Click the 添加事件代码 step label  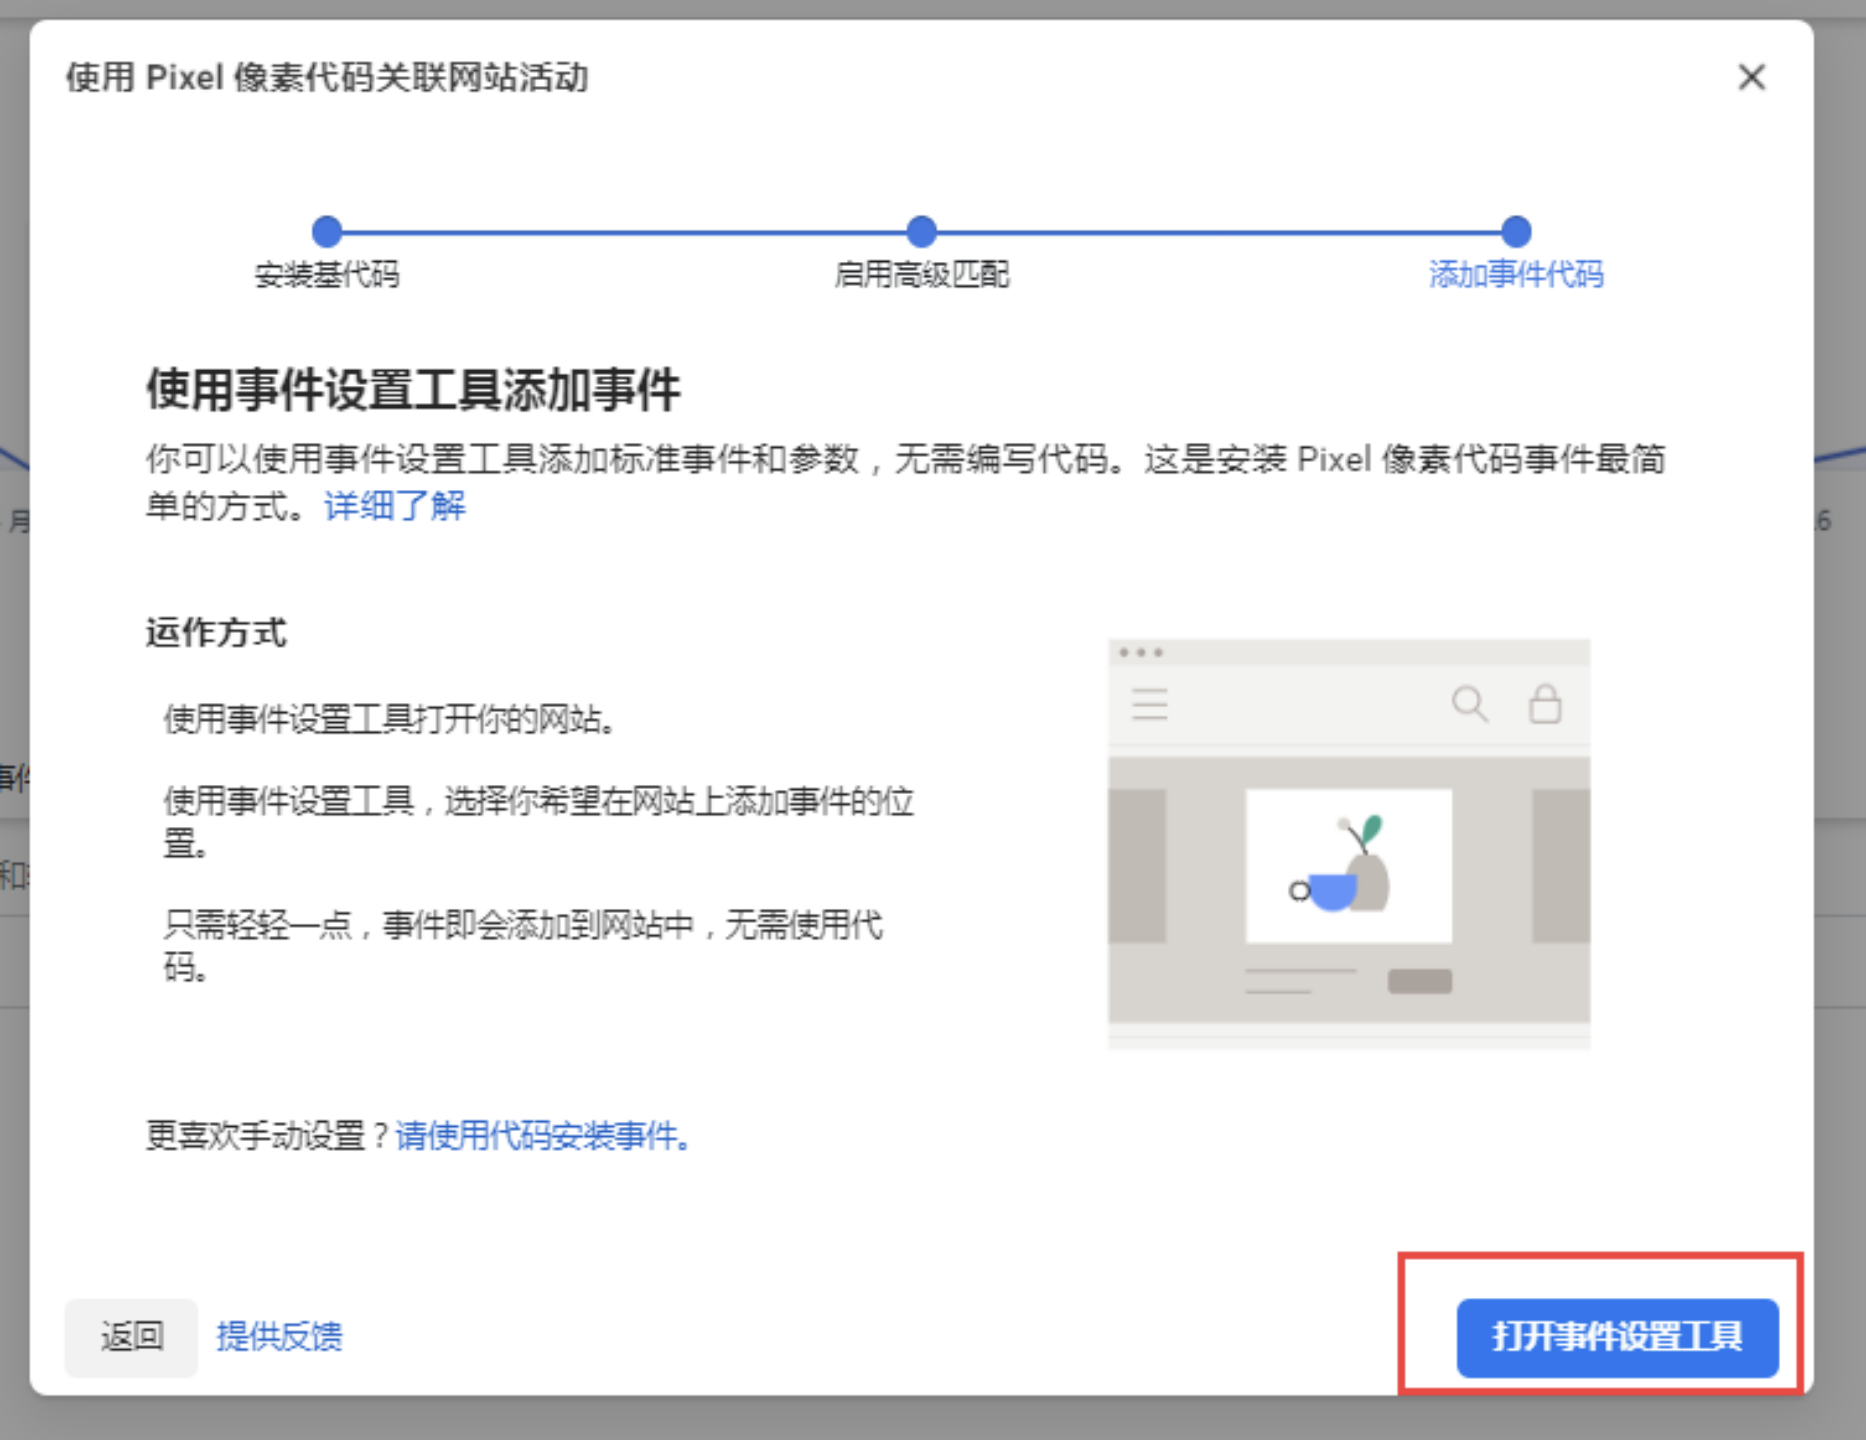coord(1516,274)
